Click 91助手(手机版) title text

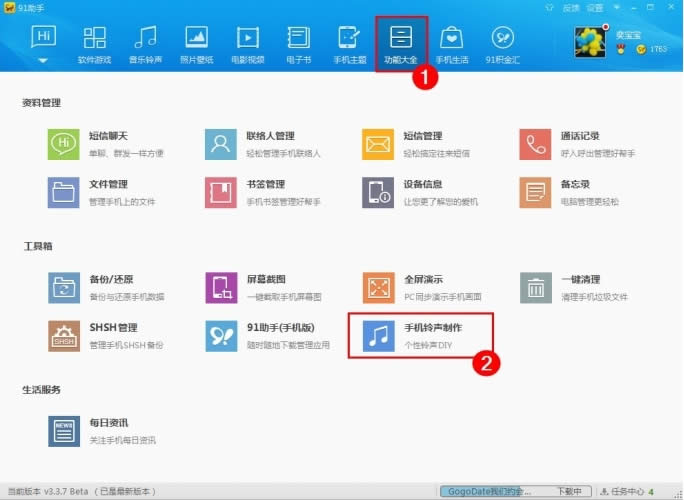[x=280, y=328]
